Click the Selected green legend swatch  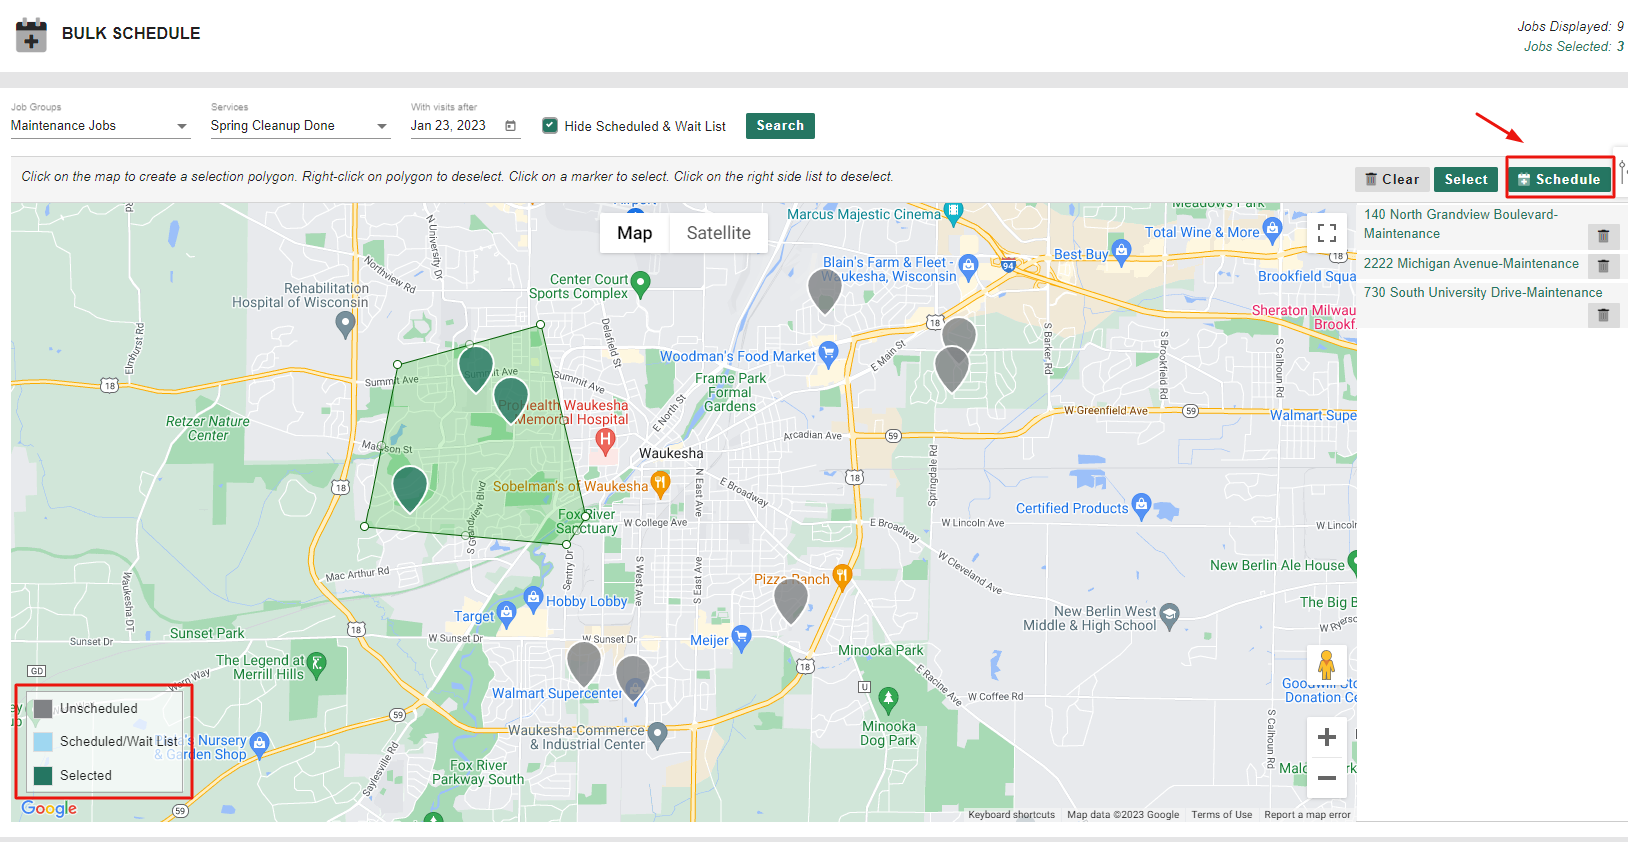click(43, 776)
